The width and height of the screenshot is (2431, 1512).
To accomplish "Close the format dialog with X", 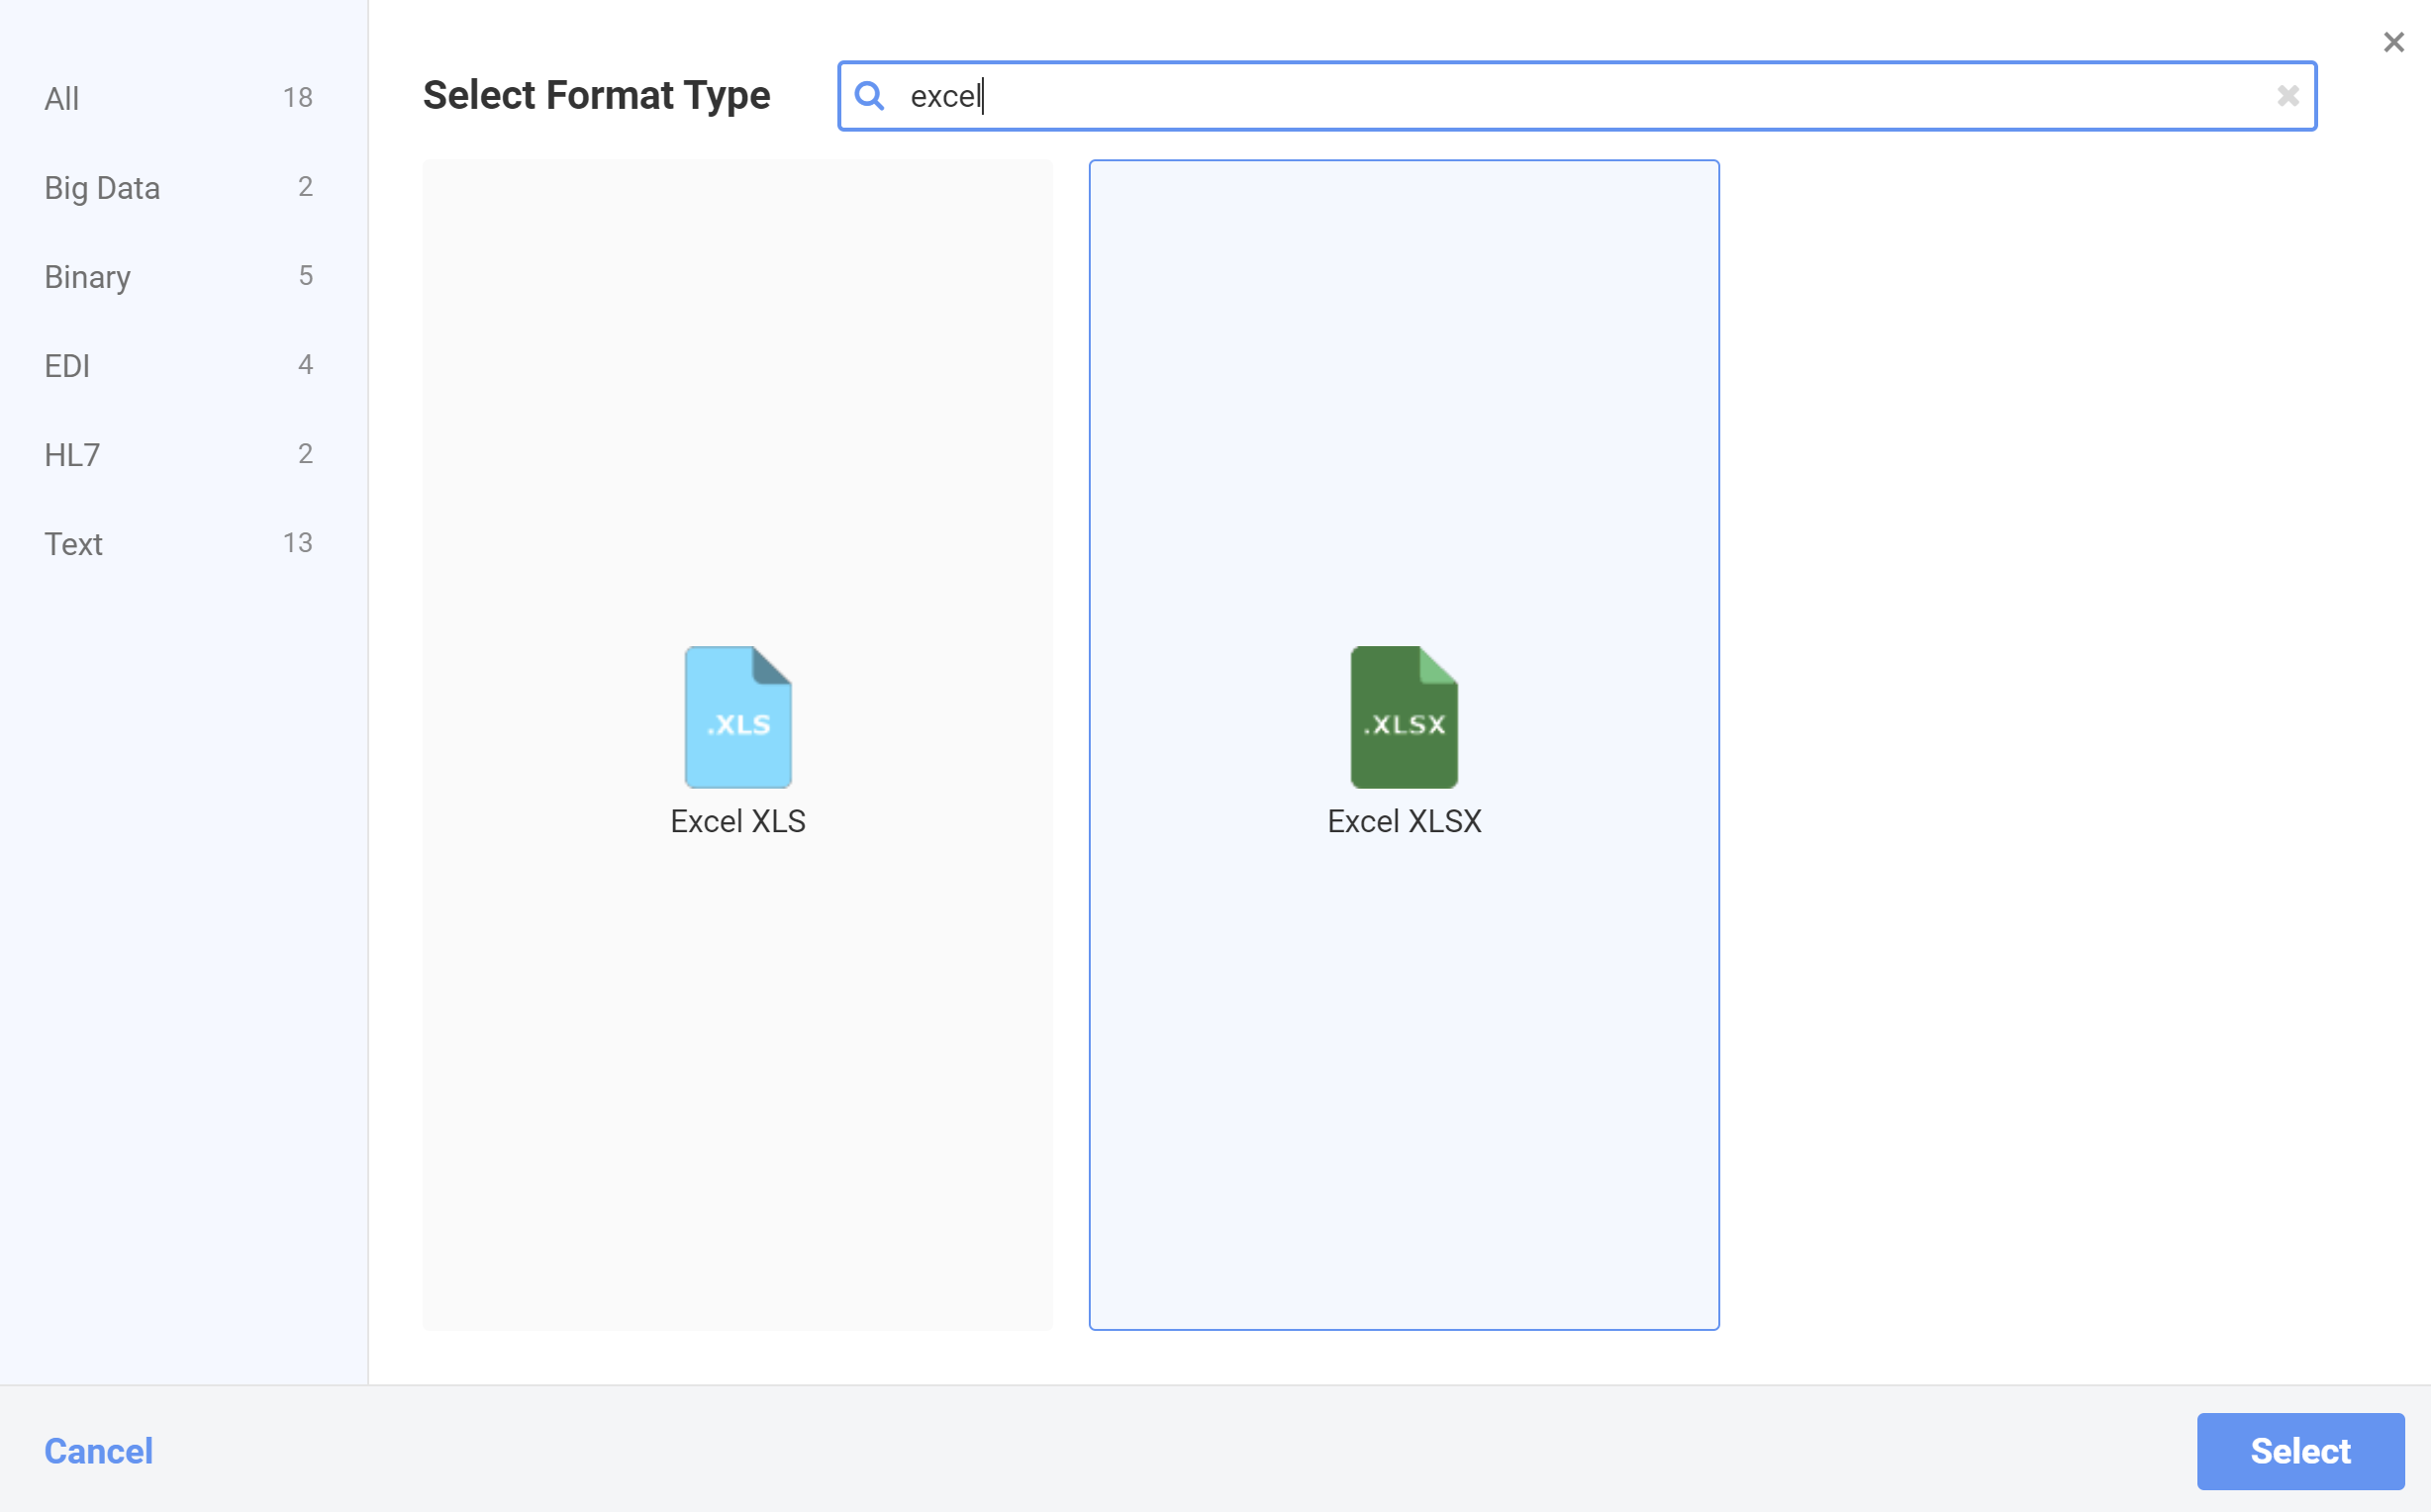I will click(2393, 42).
